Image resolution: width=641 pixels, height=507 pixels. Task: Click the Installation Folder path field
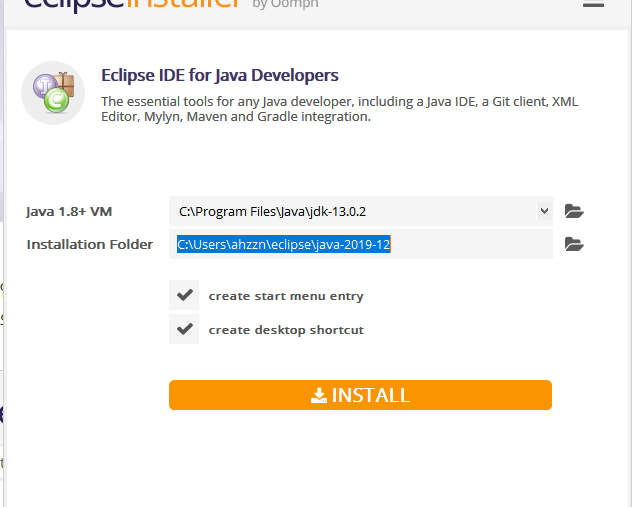[x=361, y=244]
